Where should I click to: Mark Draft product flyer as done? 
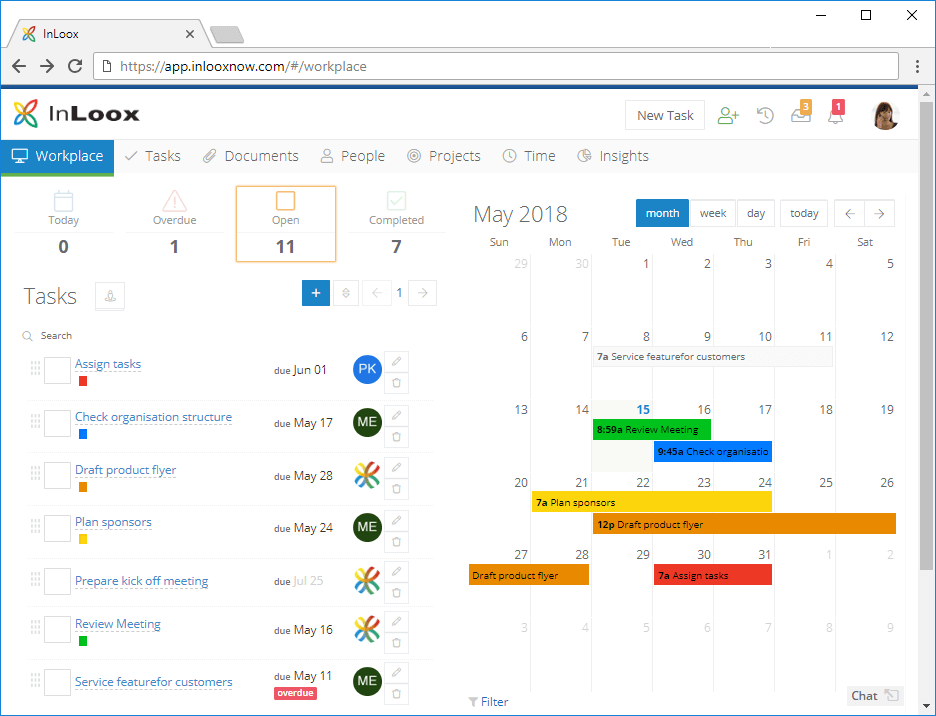click(x=58, y=476)
